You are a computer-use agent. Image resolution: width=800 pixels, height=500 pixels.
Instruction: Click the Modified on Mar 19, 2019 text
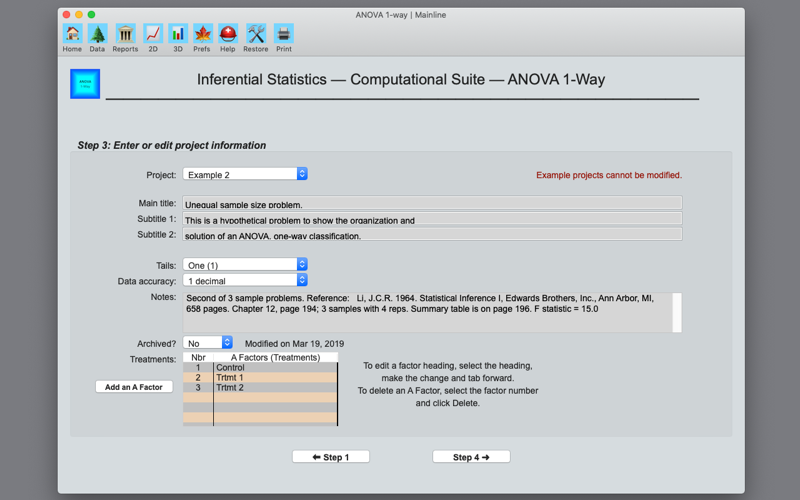click(x=294, y=343)
